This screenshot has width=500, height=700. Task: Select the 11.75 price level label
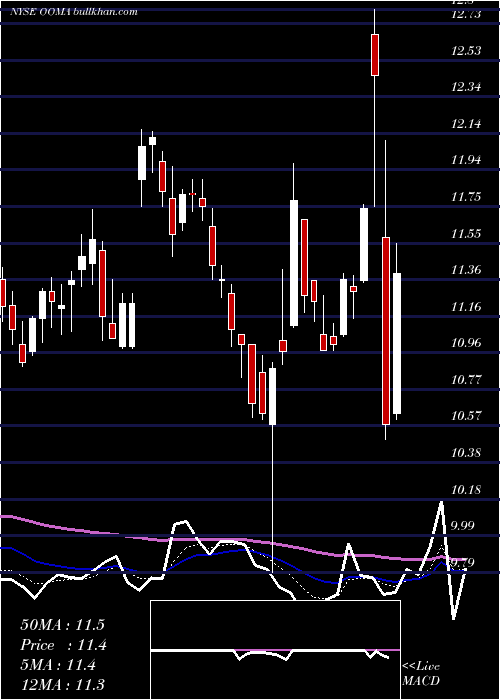click(466, 197)
